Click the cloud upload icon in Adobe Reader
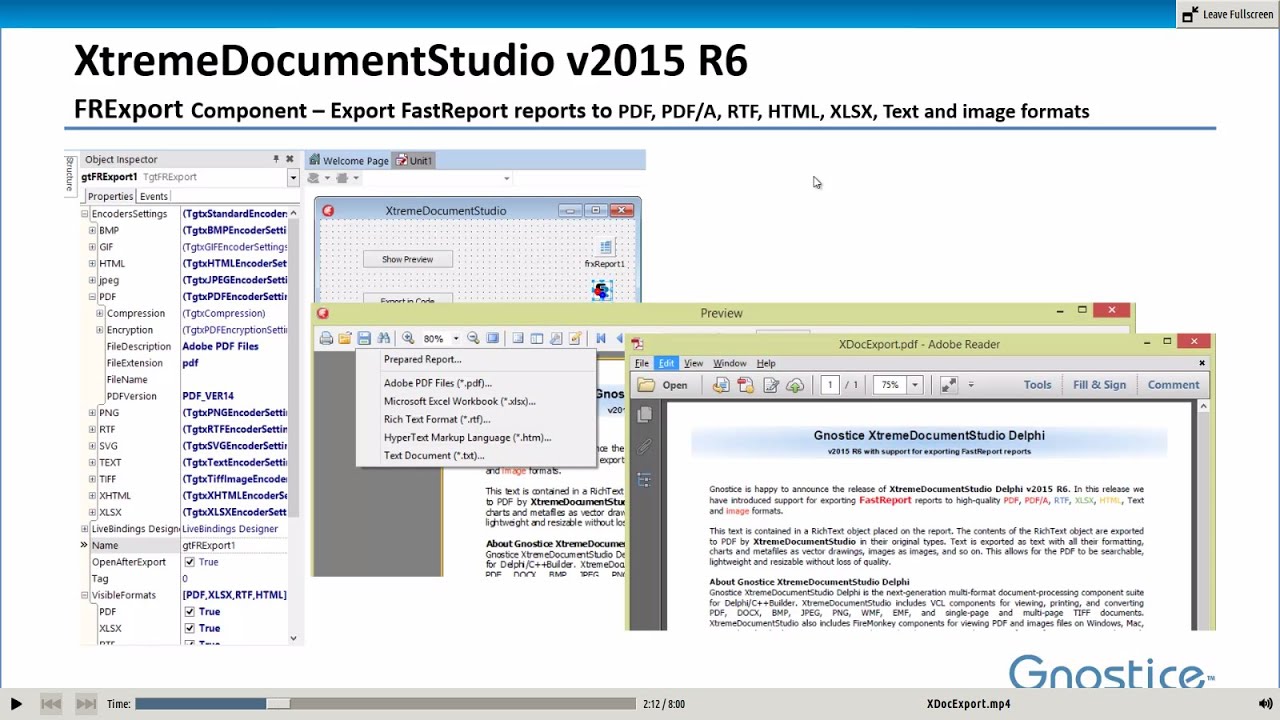Viewport: 1280px width, 720px height. click(x=795, y=385)
